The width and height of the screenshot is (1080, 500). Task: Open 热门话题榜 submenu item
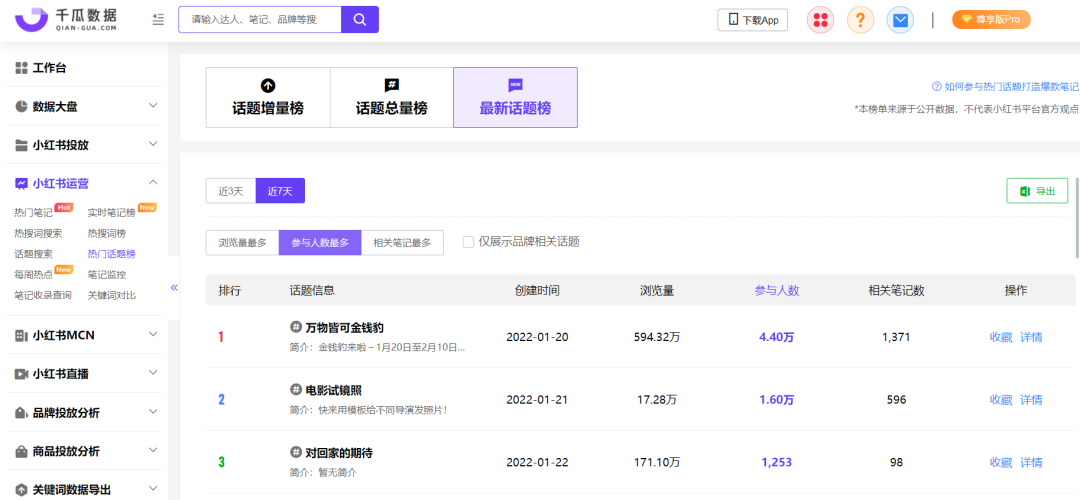tap(112, 254)
